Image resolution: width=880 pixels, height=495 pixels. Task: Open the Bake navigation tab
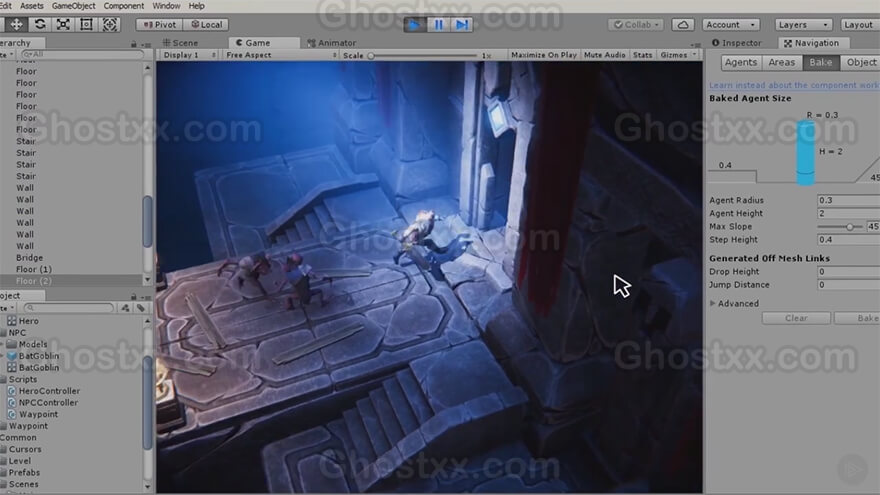pyautogui.click(x=821, y=62)
